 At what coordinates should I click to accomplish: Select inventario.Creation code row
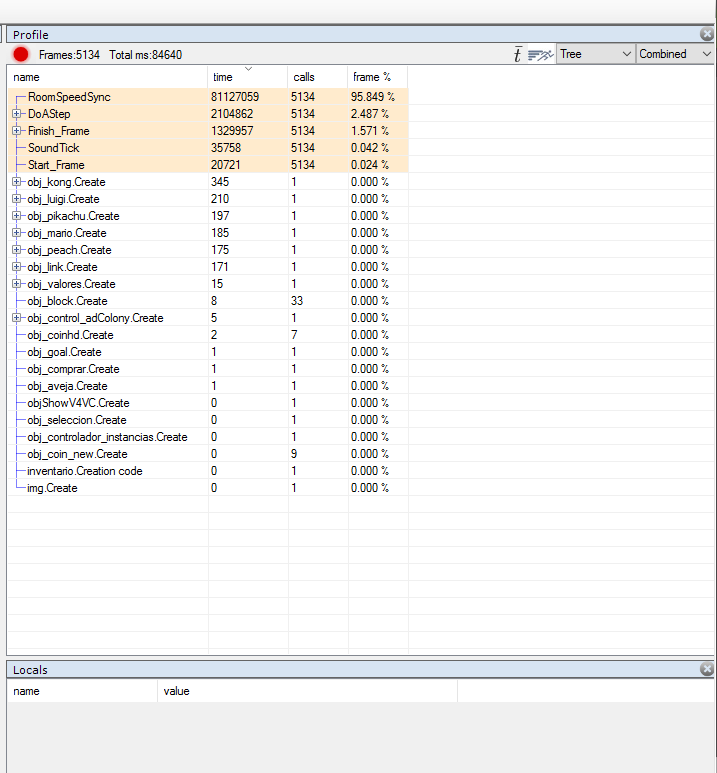(208, 471)
